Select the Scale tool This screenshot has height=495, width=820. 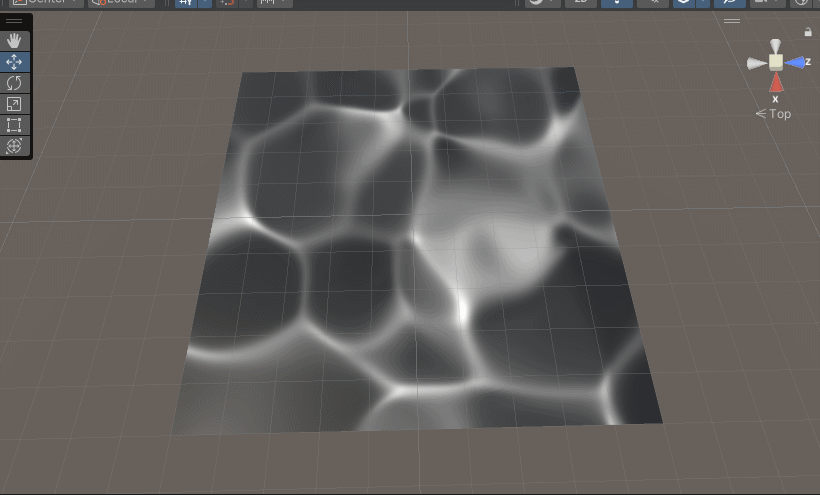(x=14, y=104)
